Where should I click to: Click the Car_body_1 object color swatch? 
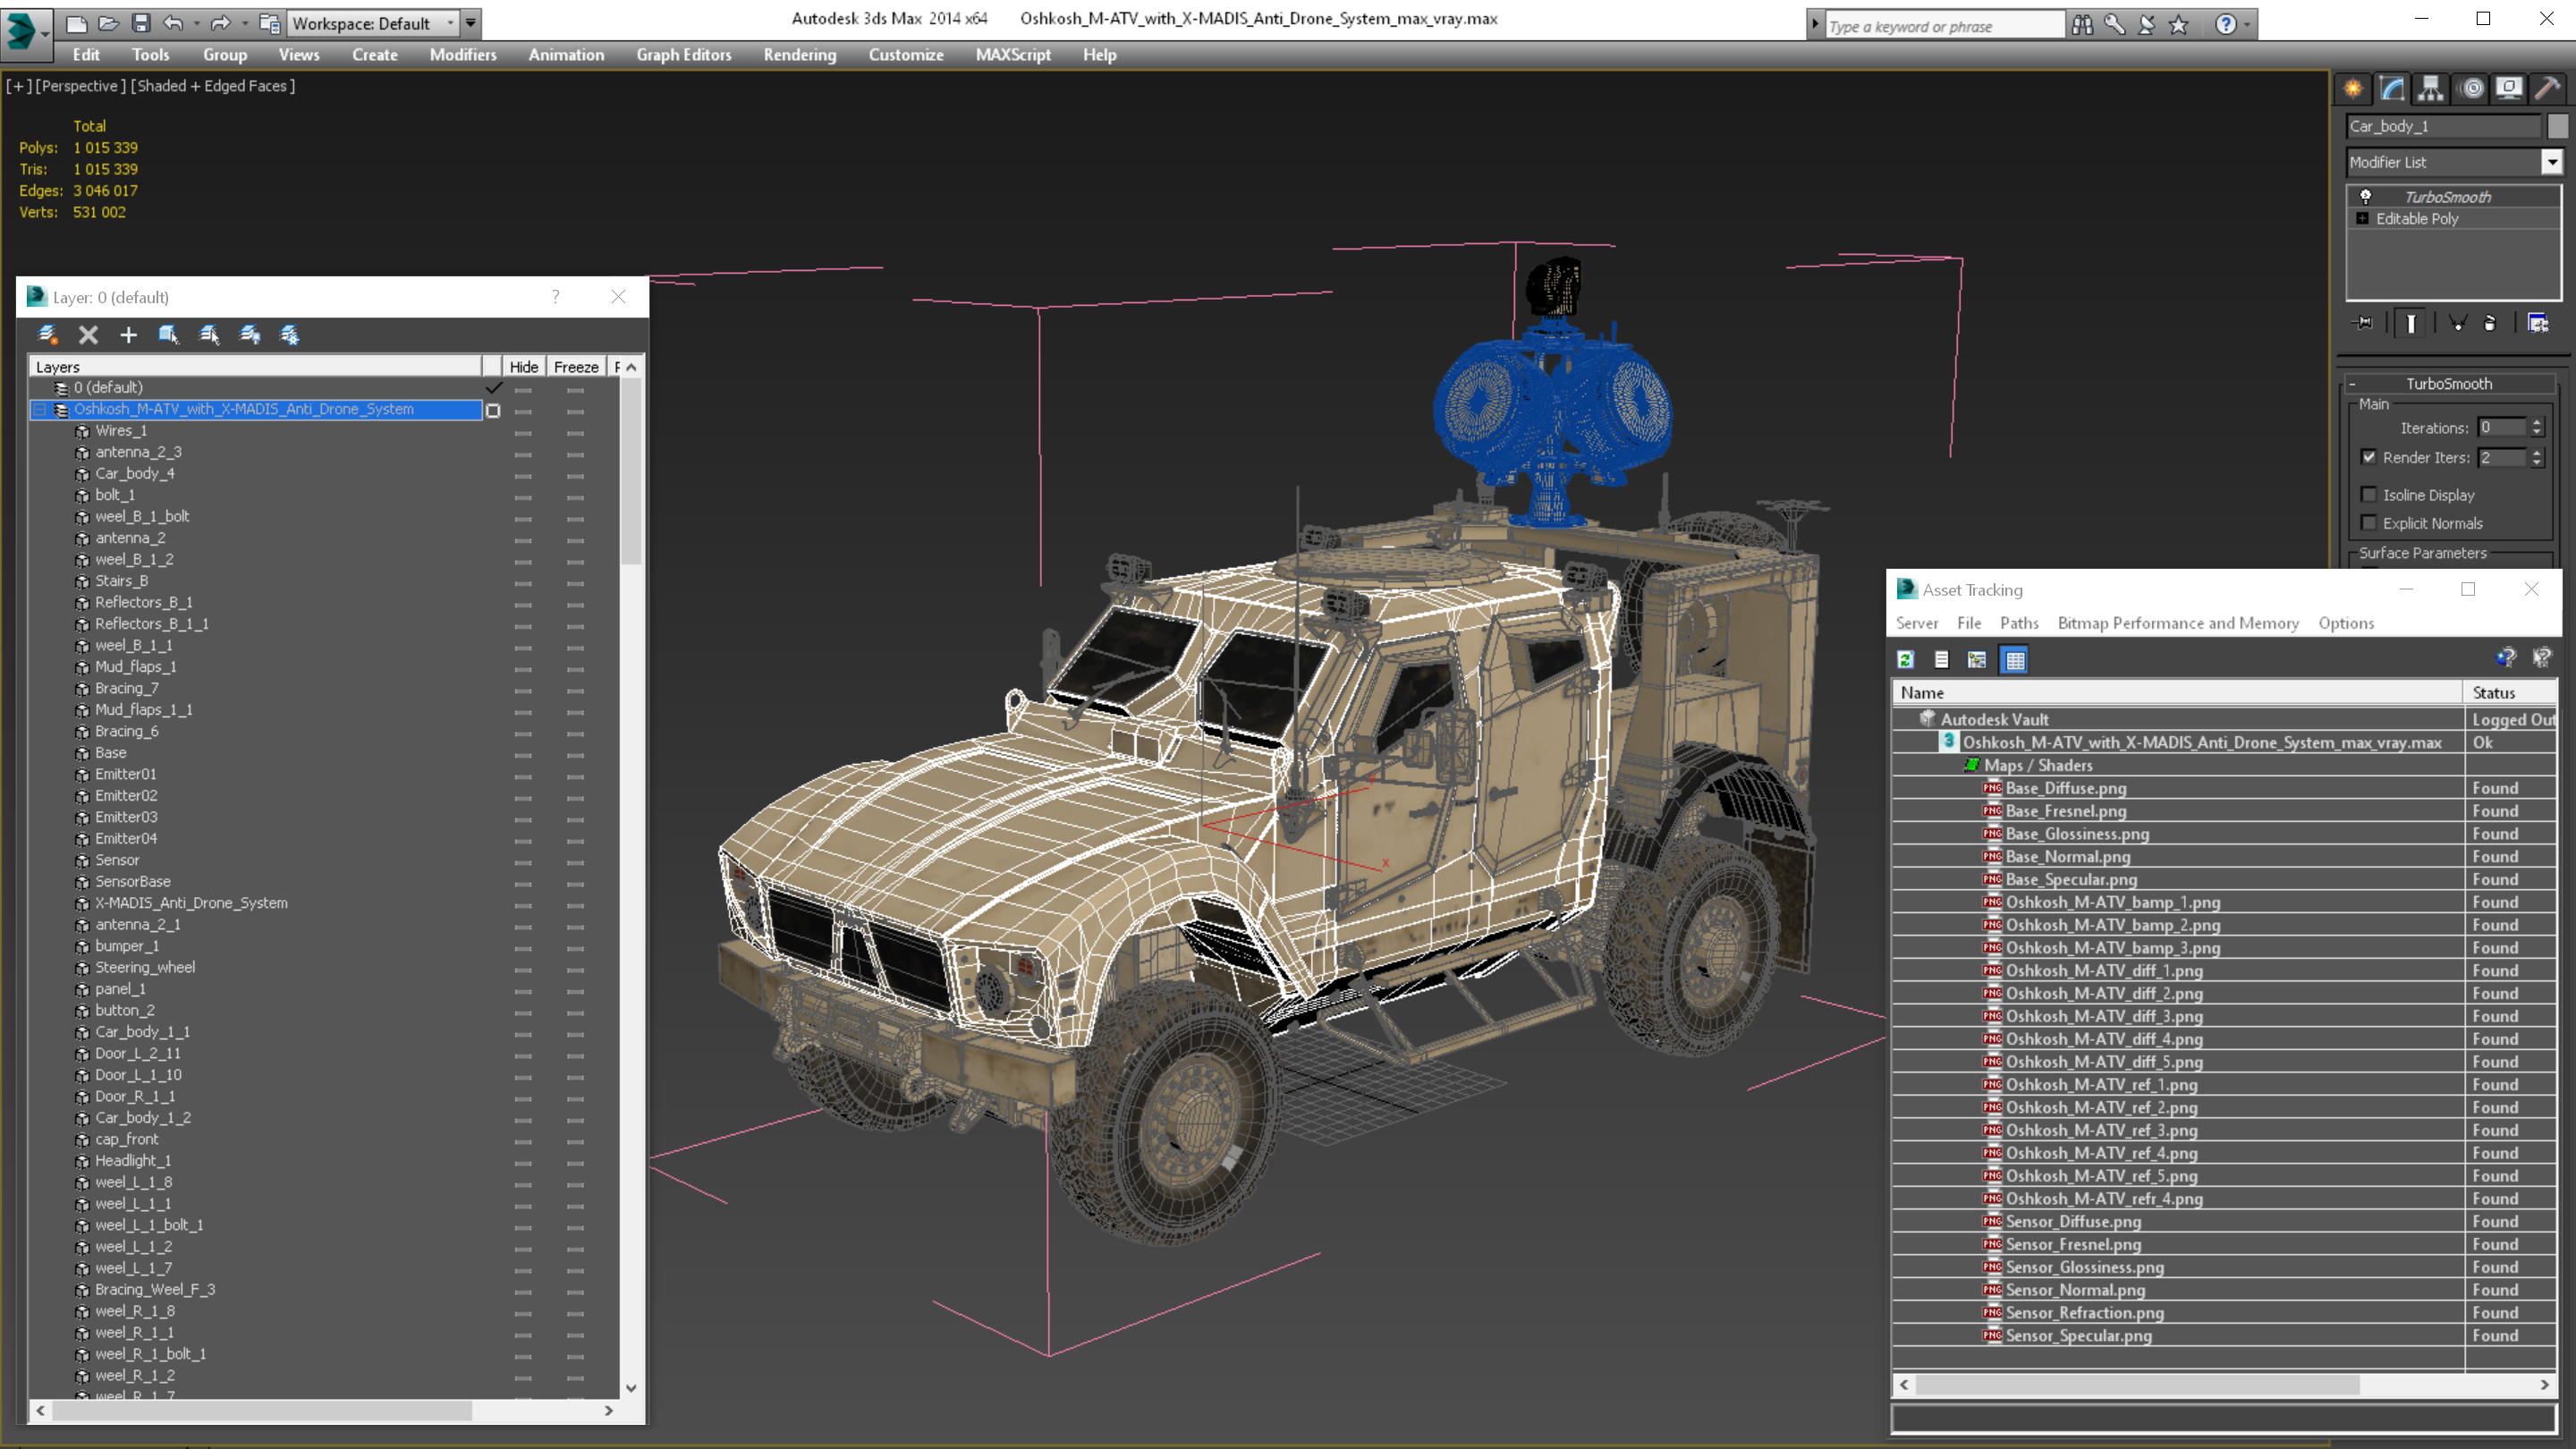[x=2557, y=126]
